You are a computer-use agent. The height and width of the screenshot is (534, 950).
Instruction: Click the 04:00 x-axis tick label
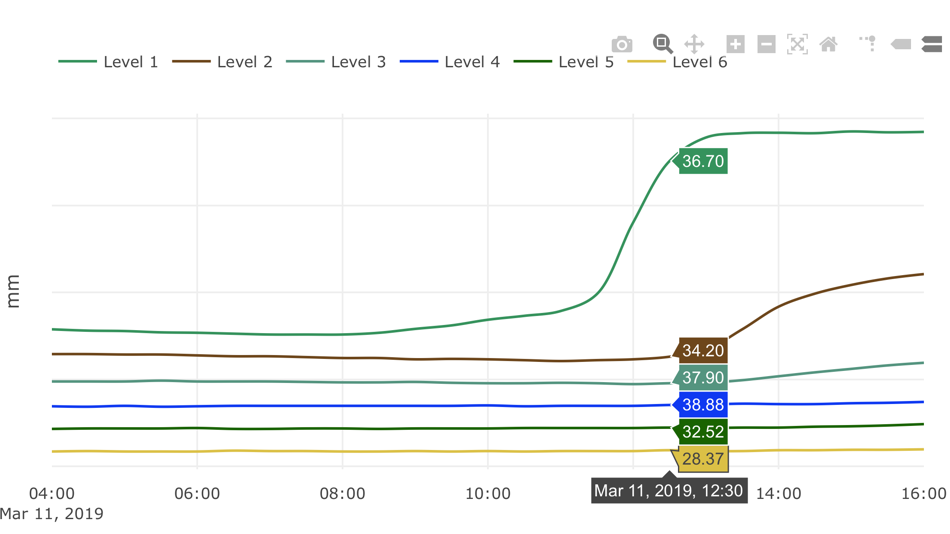[52, 493]
